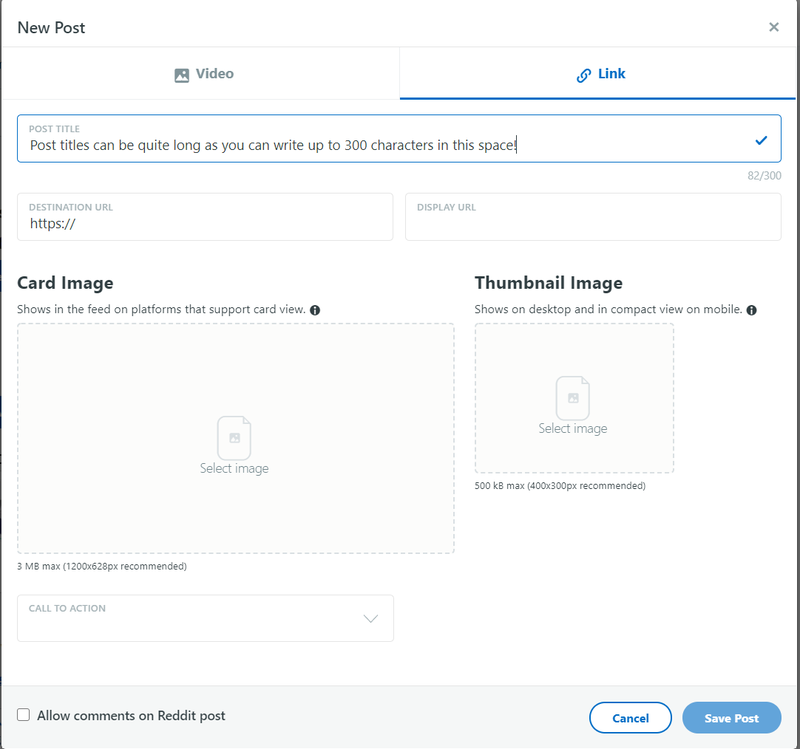
Task: Close the New Post dialog with X
Action: click(773, 27)
